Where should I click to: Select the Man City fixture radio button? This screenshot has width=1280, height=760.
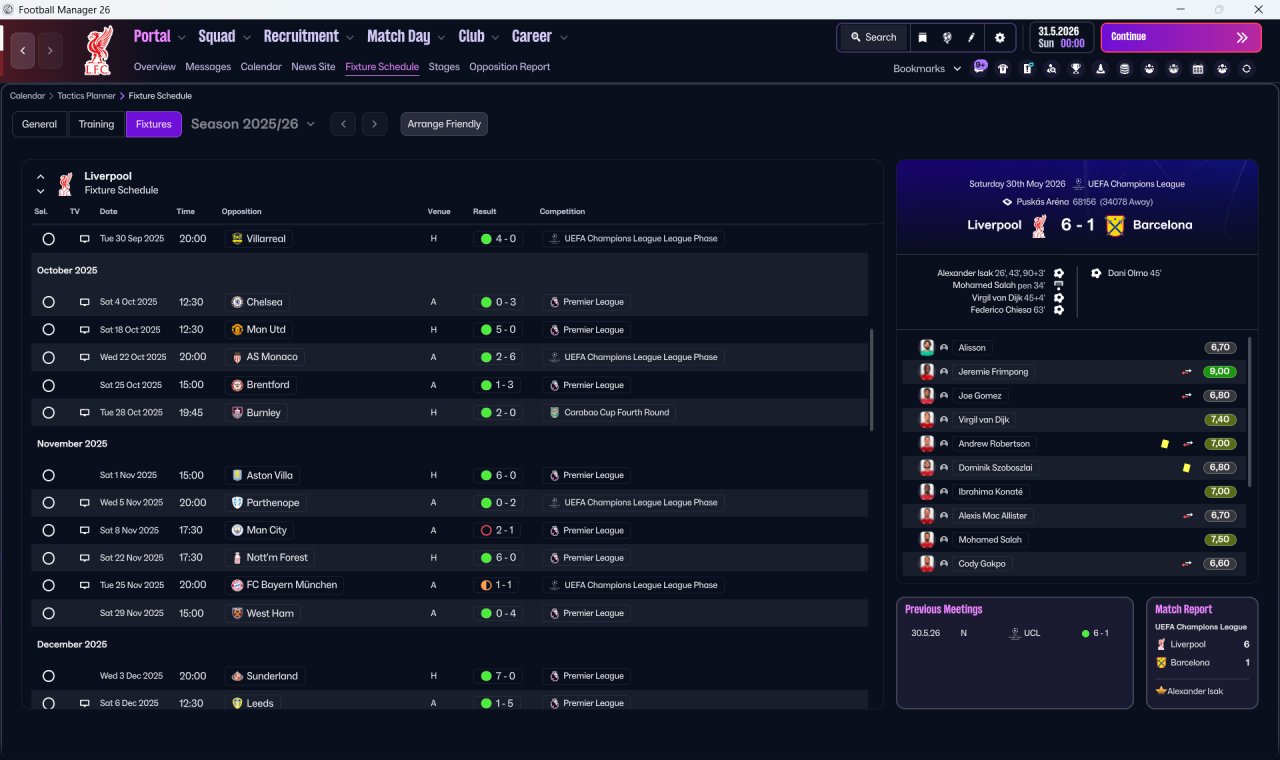48,530
